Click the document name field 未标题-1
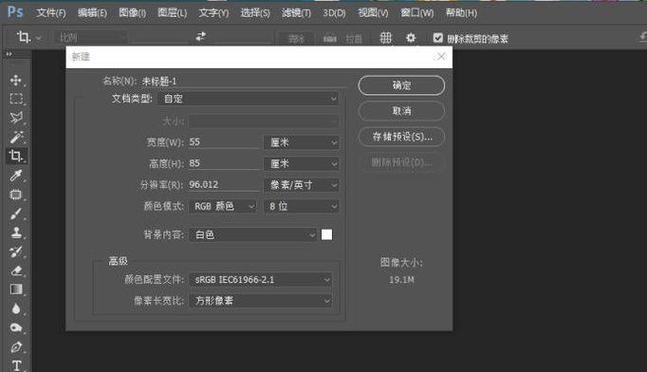This screenshot has height=372, width=647. 243,82
